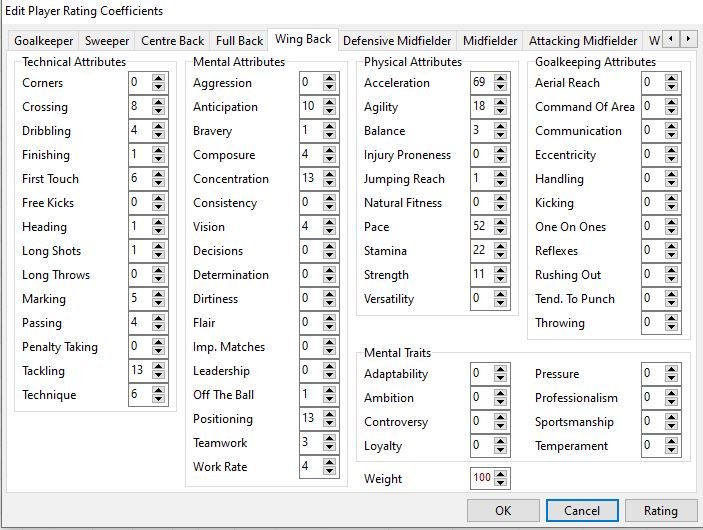Viewport: 703px width, 530px height.
Task: Increase Teamwork coefficient up arrow
Action: coord(330,439)
